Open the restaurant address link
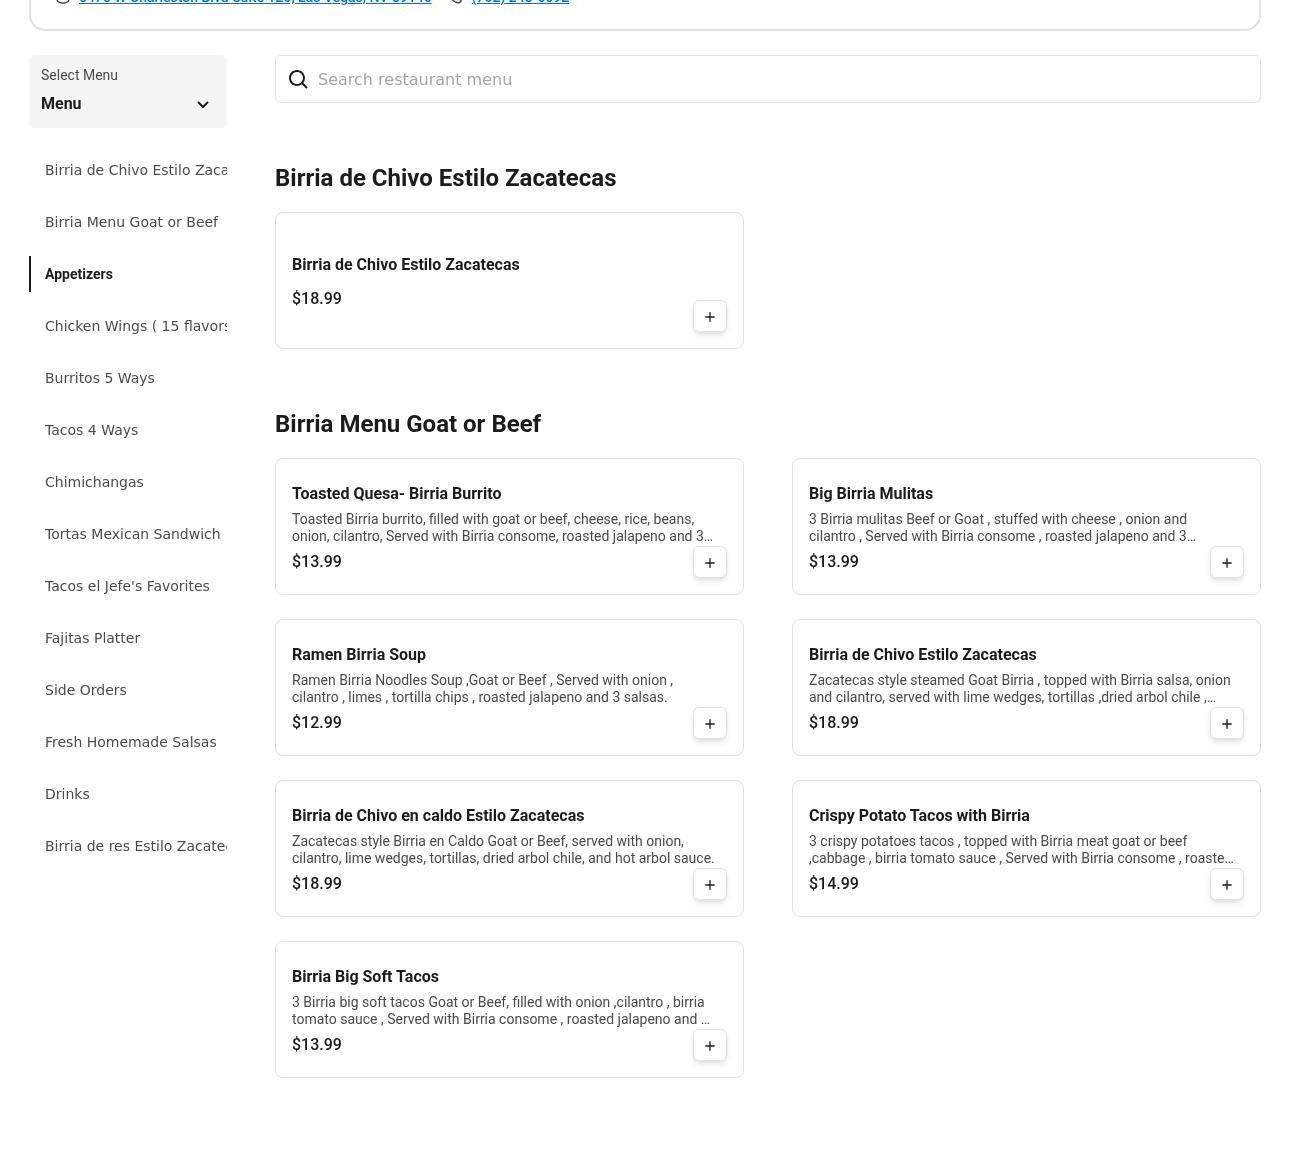 pos(255,2)
